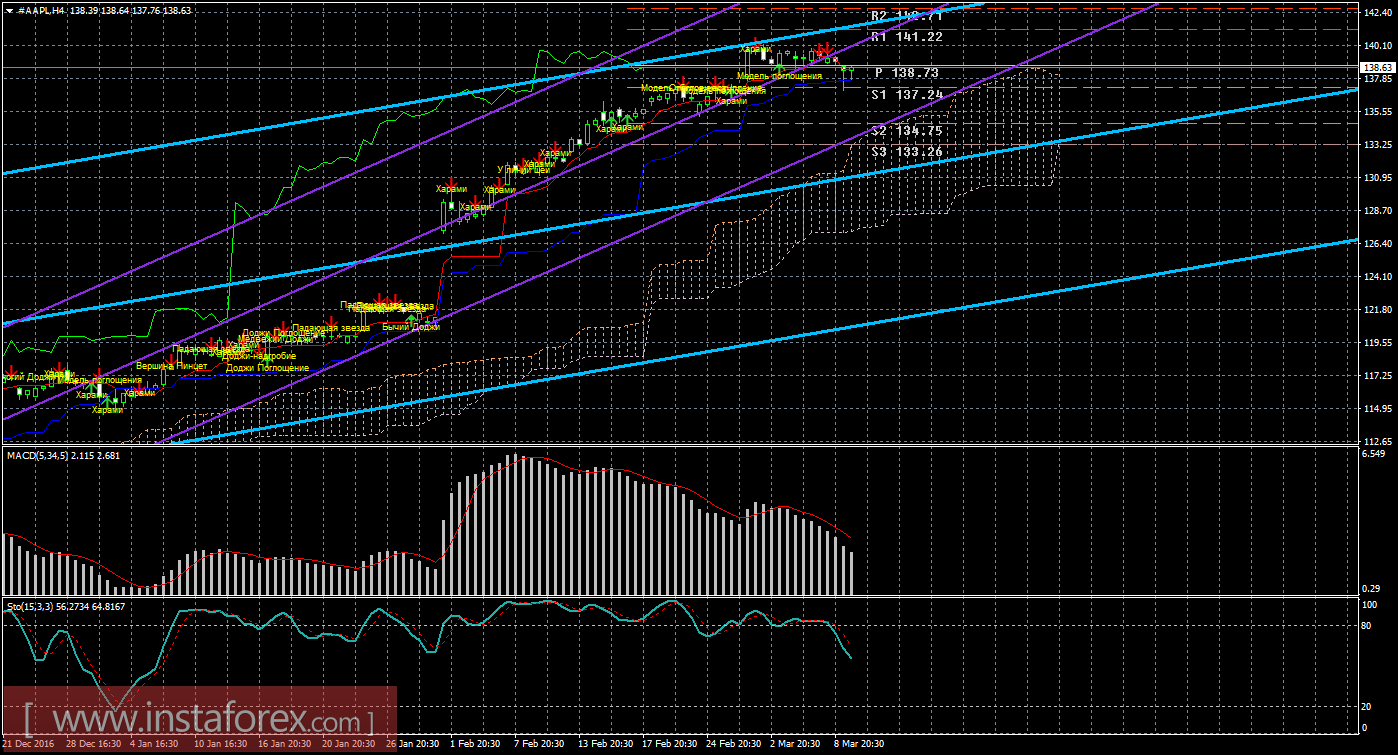Image resolution: width=1398 pixels, height=755 pixels.
Task: Click the 142.40 price axis value
Action: [x=1378, y=12]
